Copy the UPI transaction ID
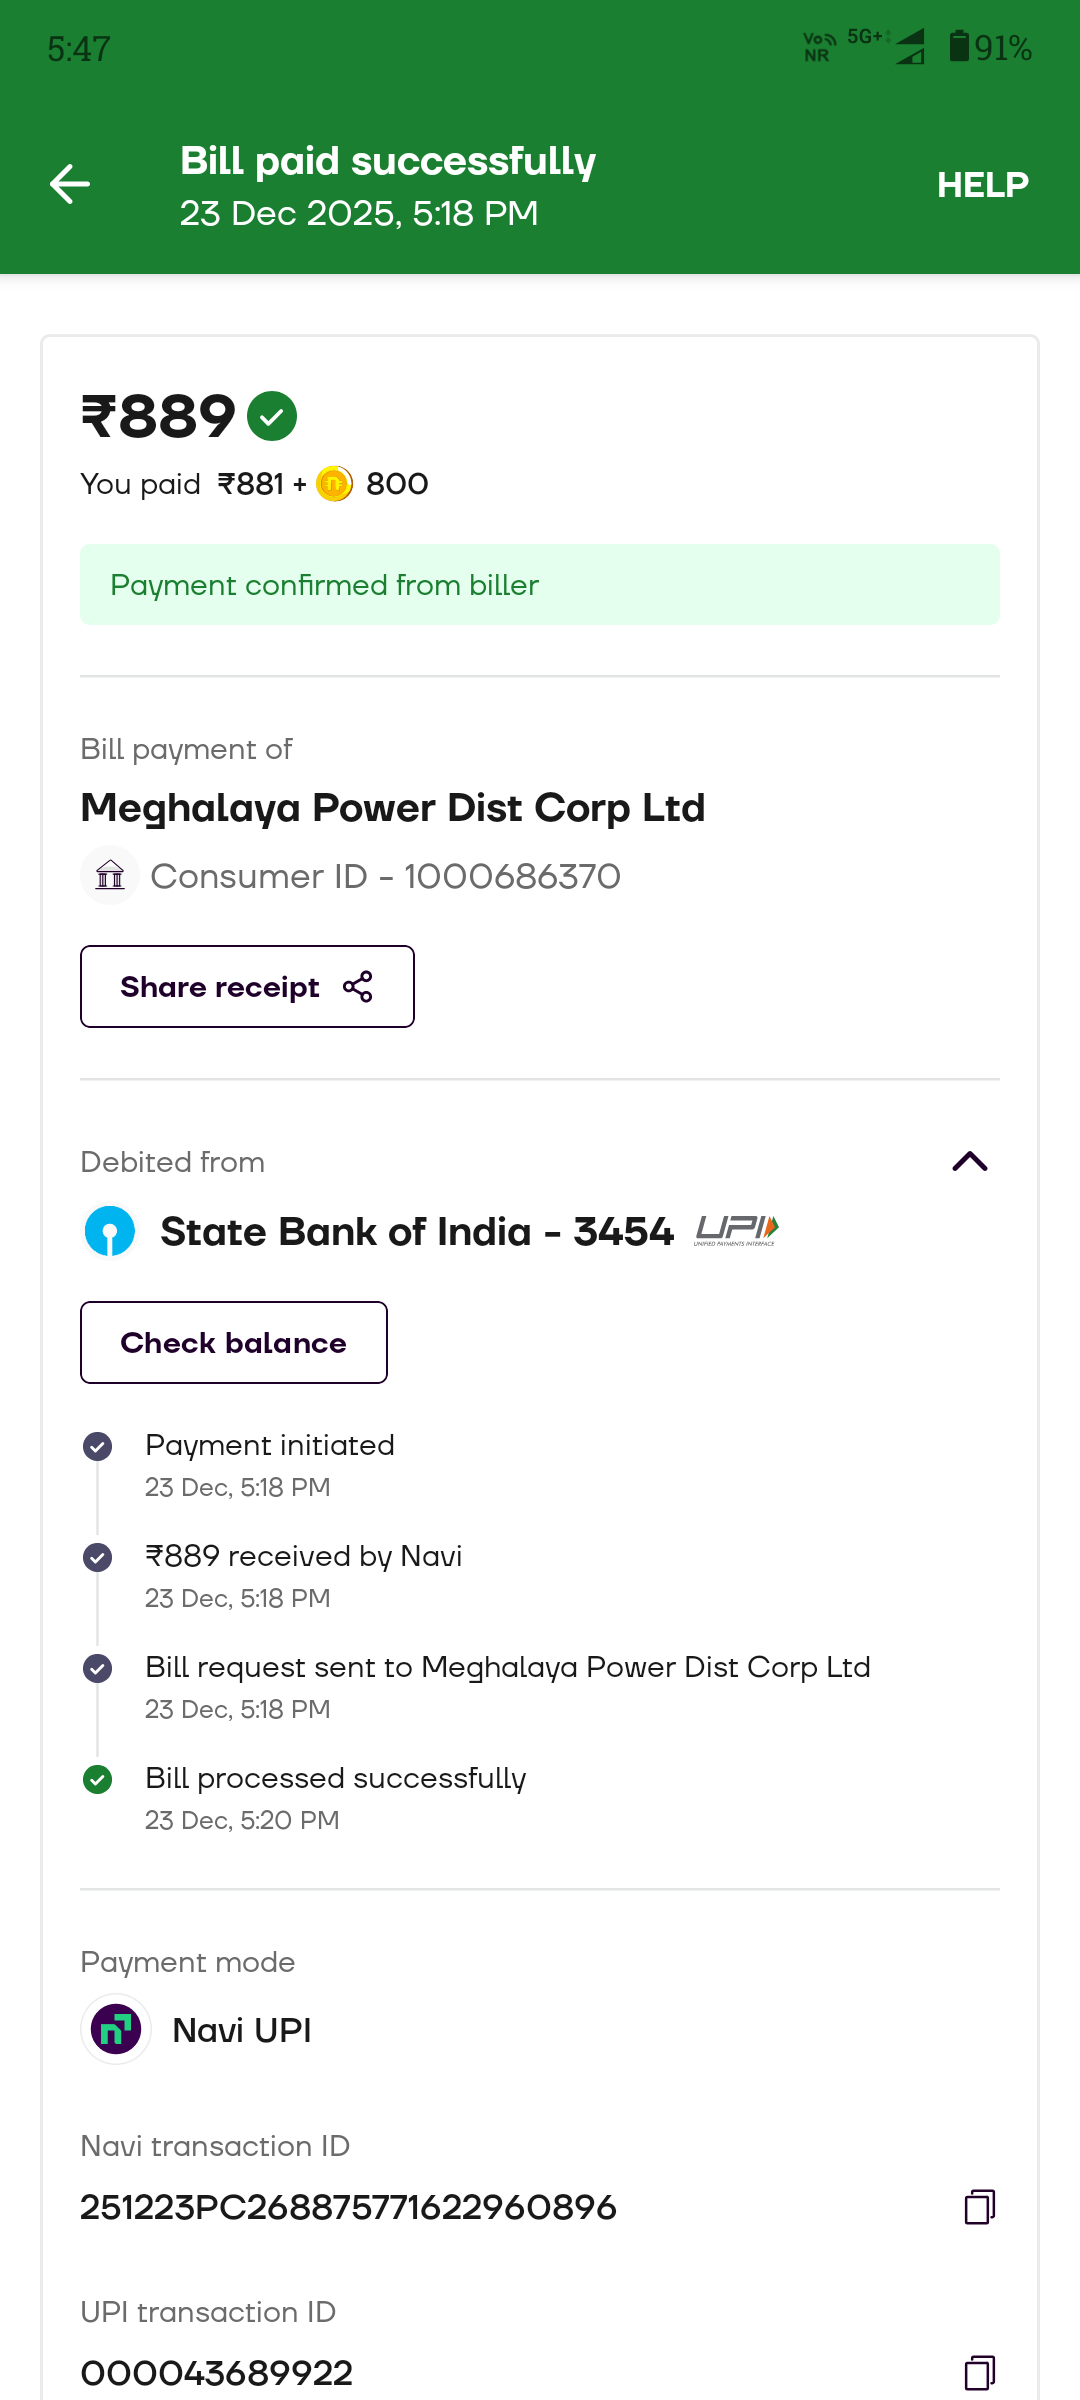The image size is (1080, 2400). pos(979,2372)
